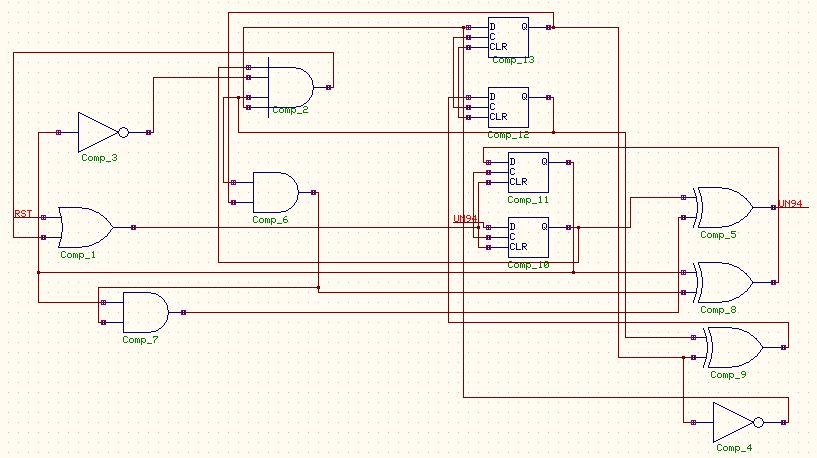Select the Comp_7 AND gate symbol
The height and width of the screenshot is (458, 817).
click(145, 312)
